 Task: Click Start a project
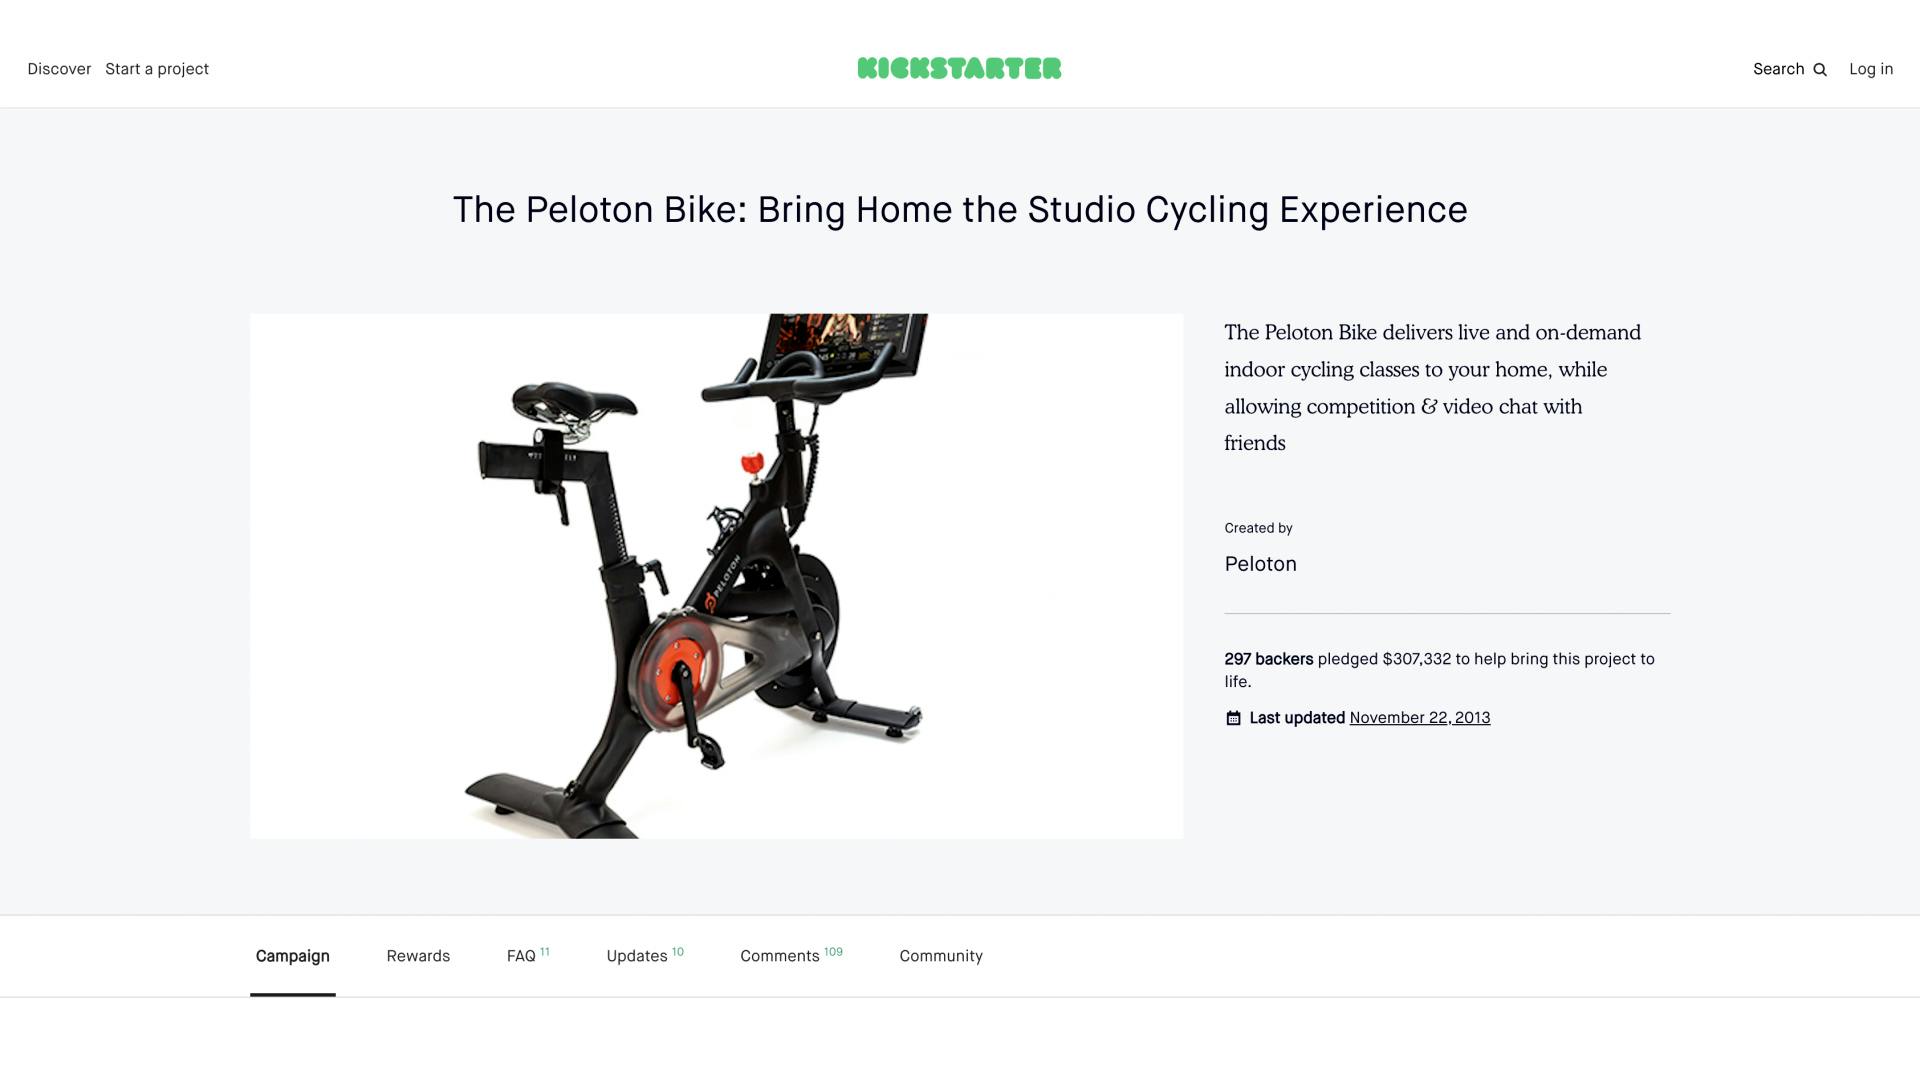(157, 69)
